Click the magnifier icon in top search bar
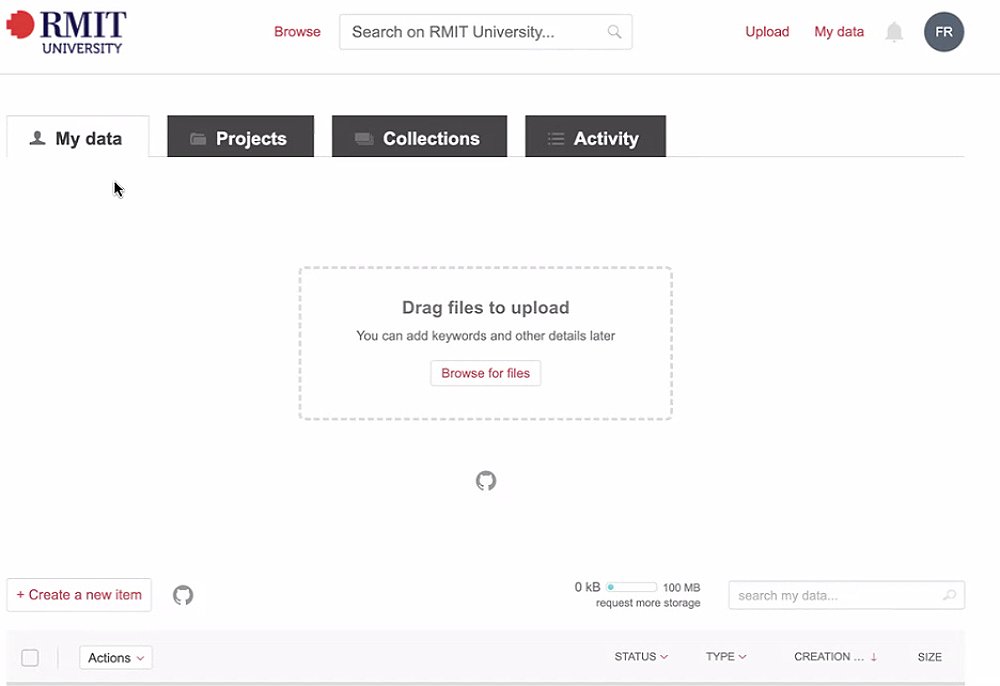The width and height of the screenshot is (1000, 686). [x=614, y=32]
